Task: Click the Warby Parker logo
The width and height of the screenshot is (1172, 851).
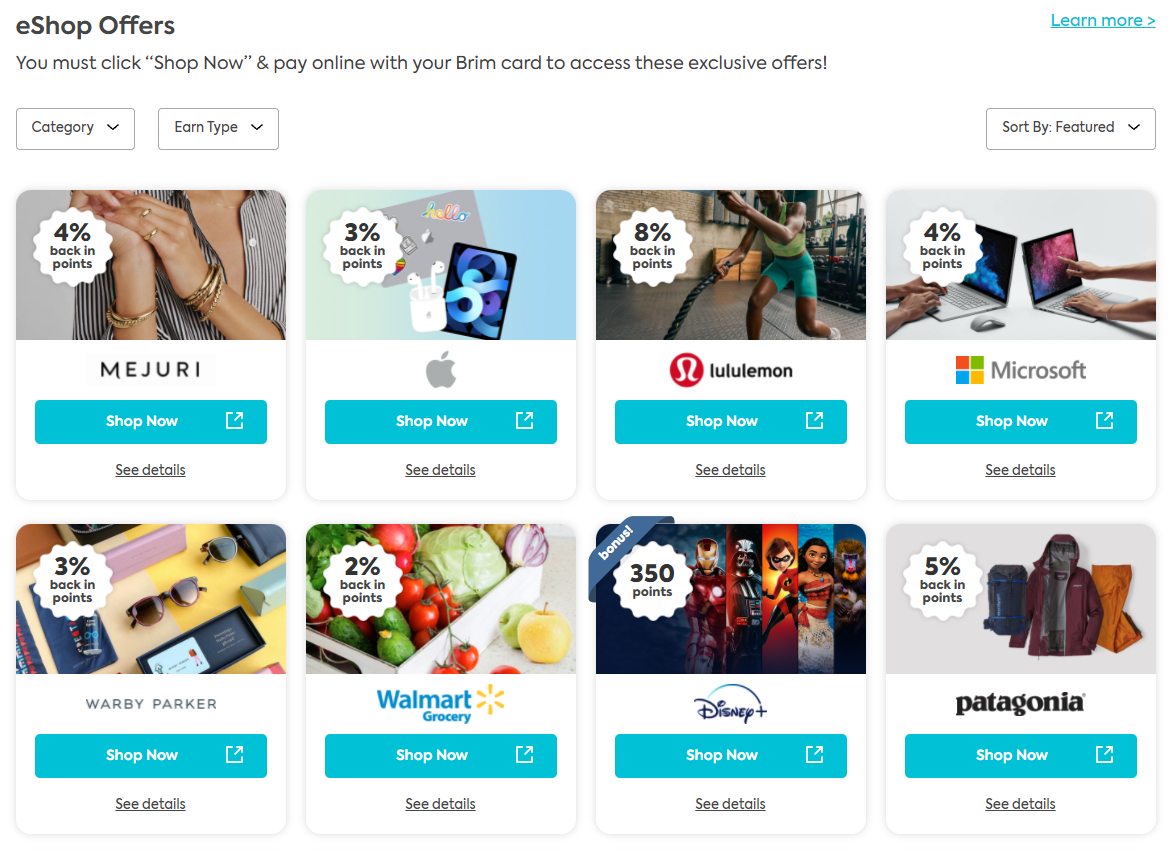Action: tap(150, 704)
